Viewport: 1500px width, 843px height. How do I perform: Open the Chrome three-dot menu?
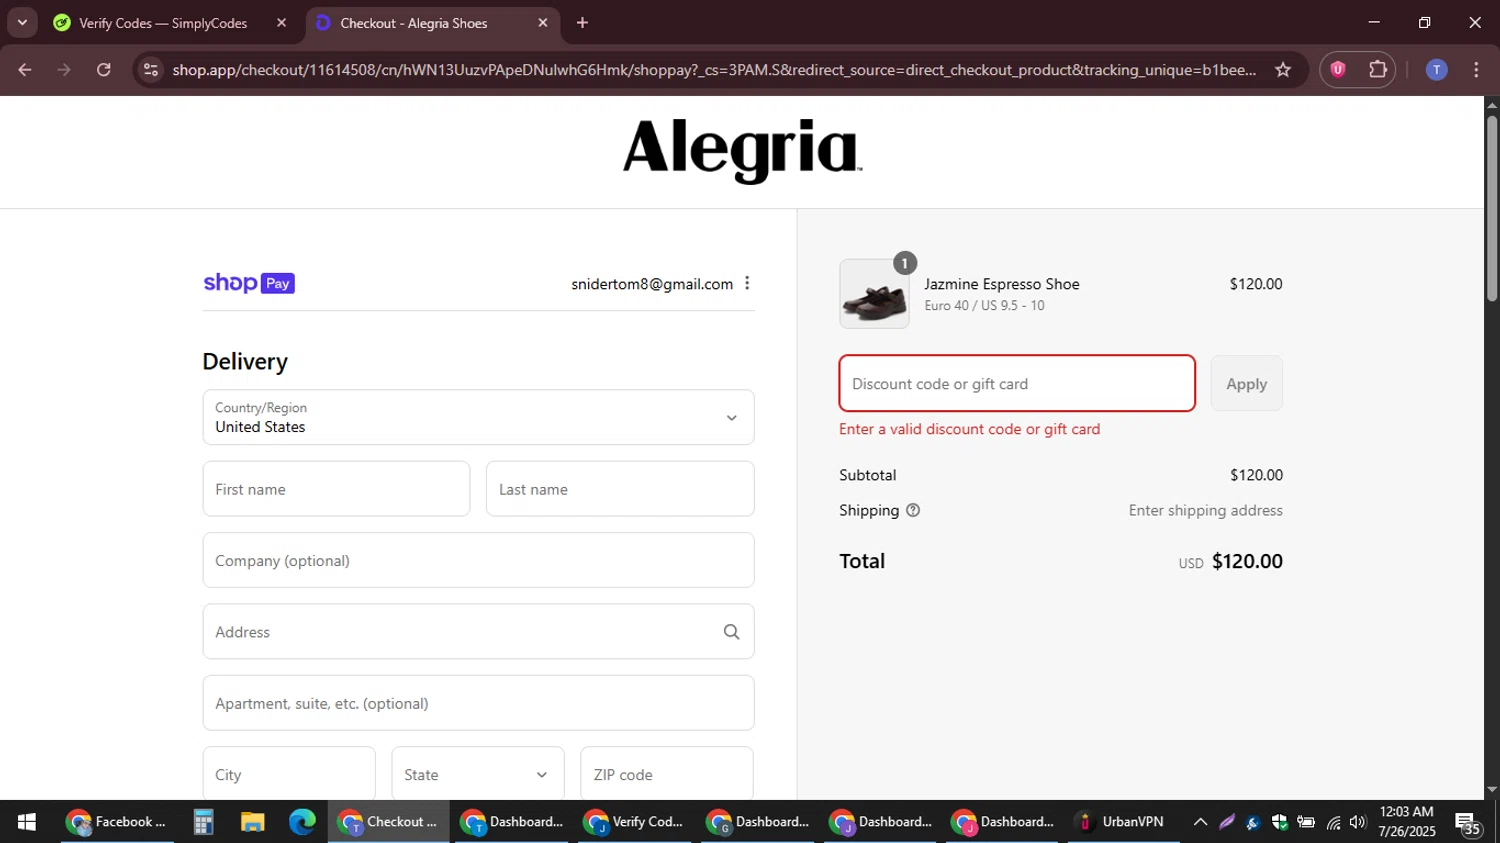[1476, 70]
